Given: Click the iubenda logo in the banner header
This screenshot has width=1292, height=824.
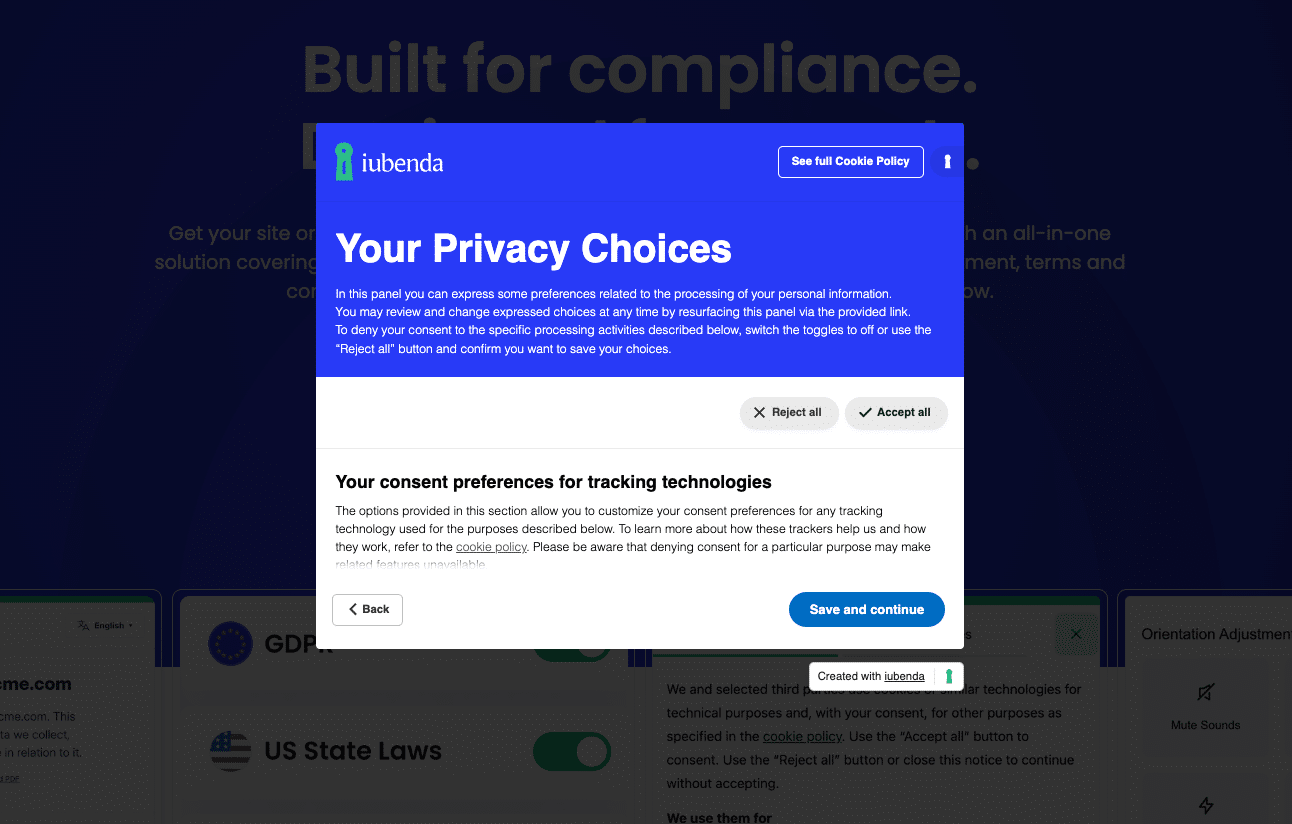Looking at the screenshot, I should click(x=389, y=161).
